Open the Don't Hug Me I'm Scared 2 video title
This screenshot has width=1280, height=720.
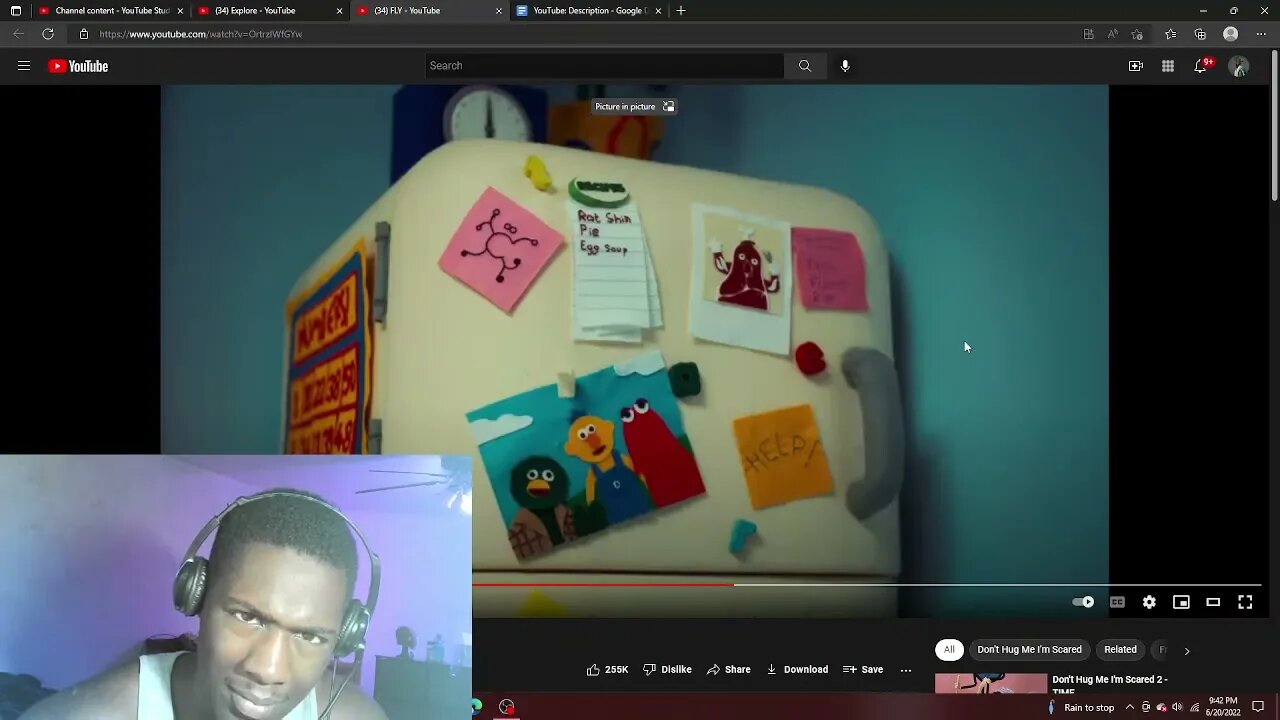click(1110, 685)
